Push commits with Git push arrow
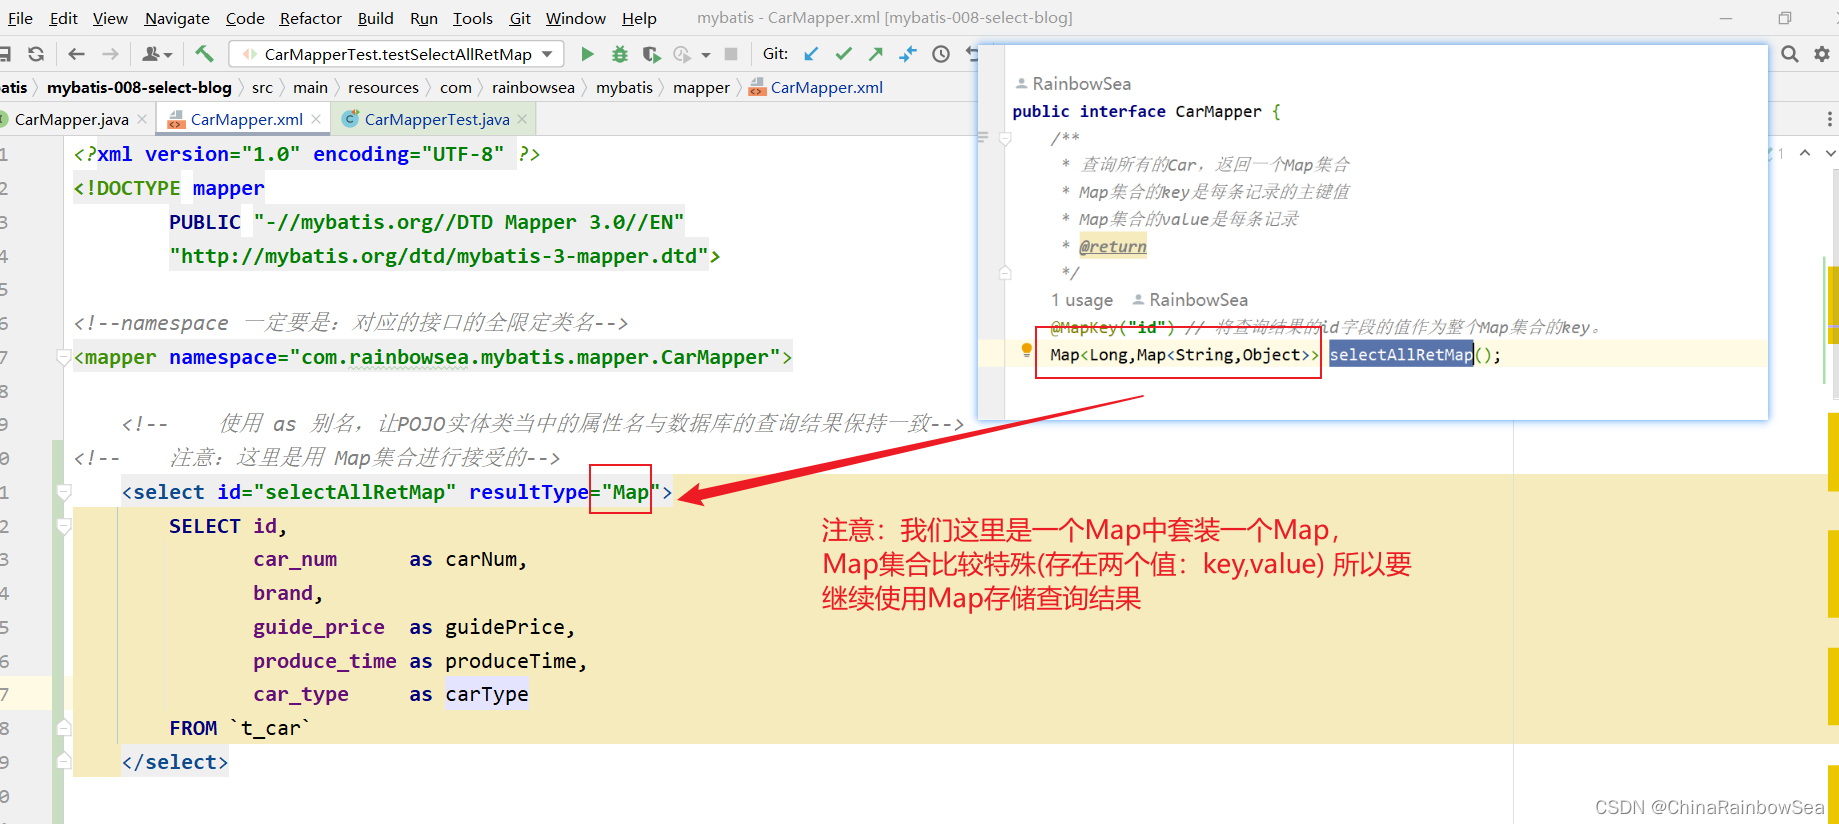This screenshot has width=1839, height=824. point(876,54)
